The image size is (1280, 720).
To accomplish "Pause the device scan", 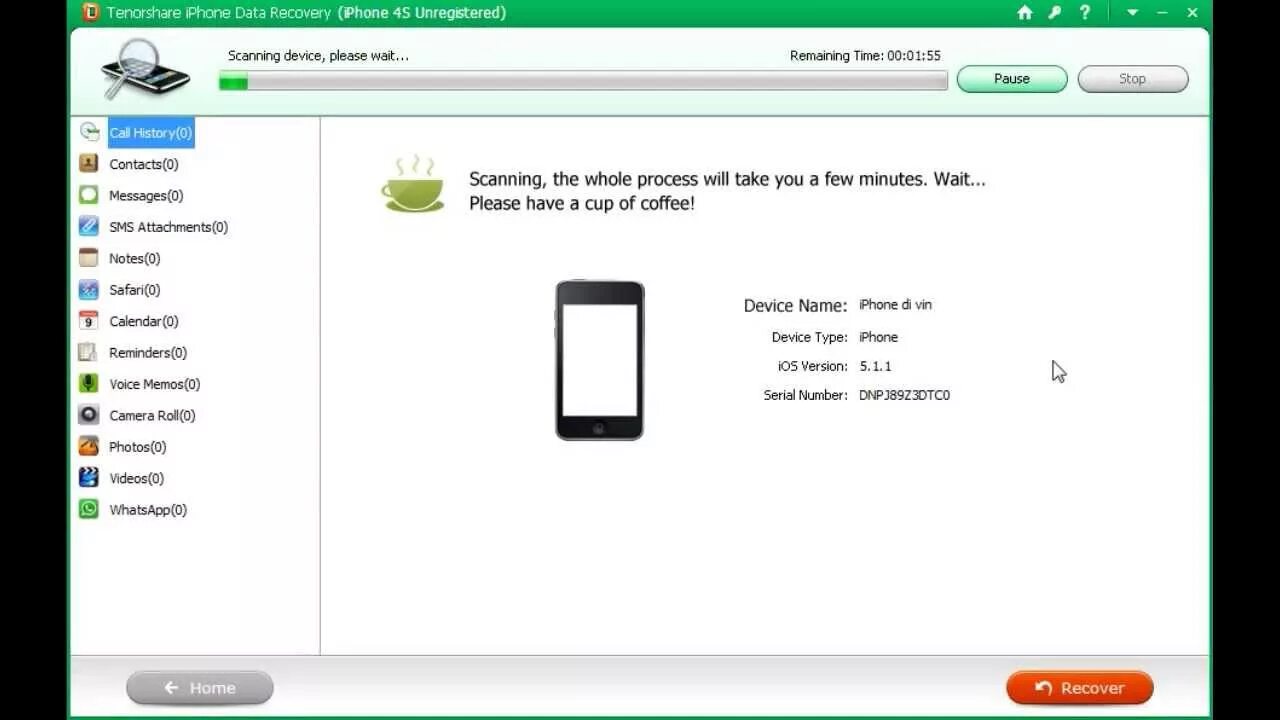I will click(1012, 79).
